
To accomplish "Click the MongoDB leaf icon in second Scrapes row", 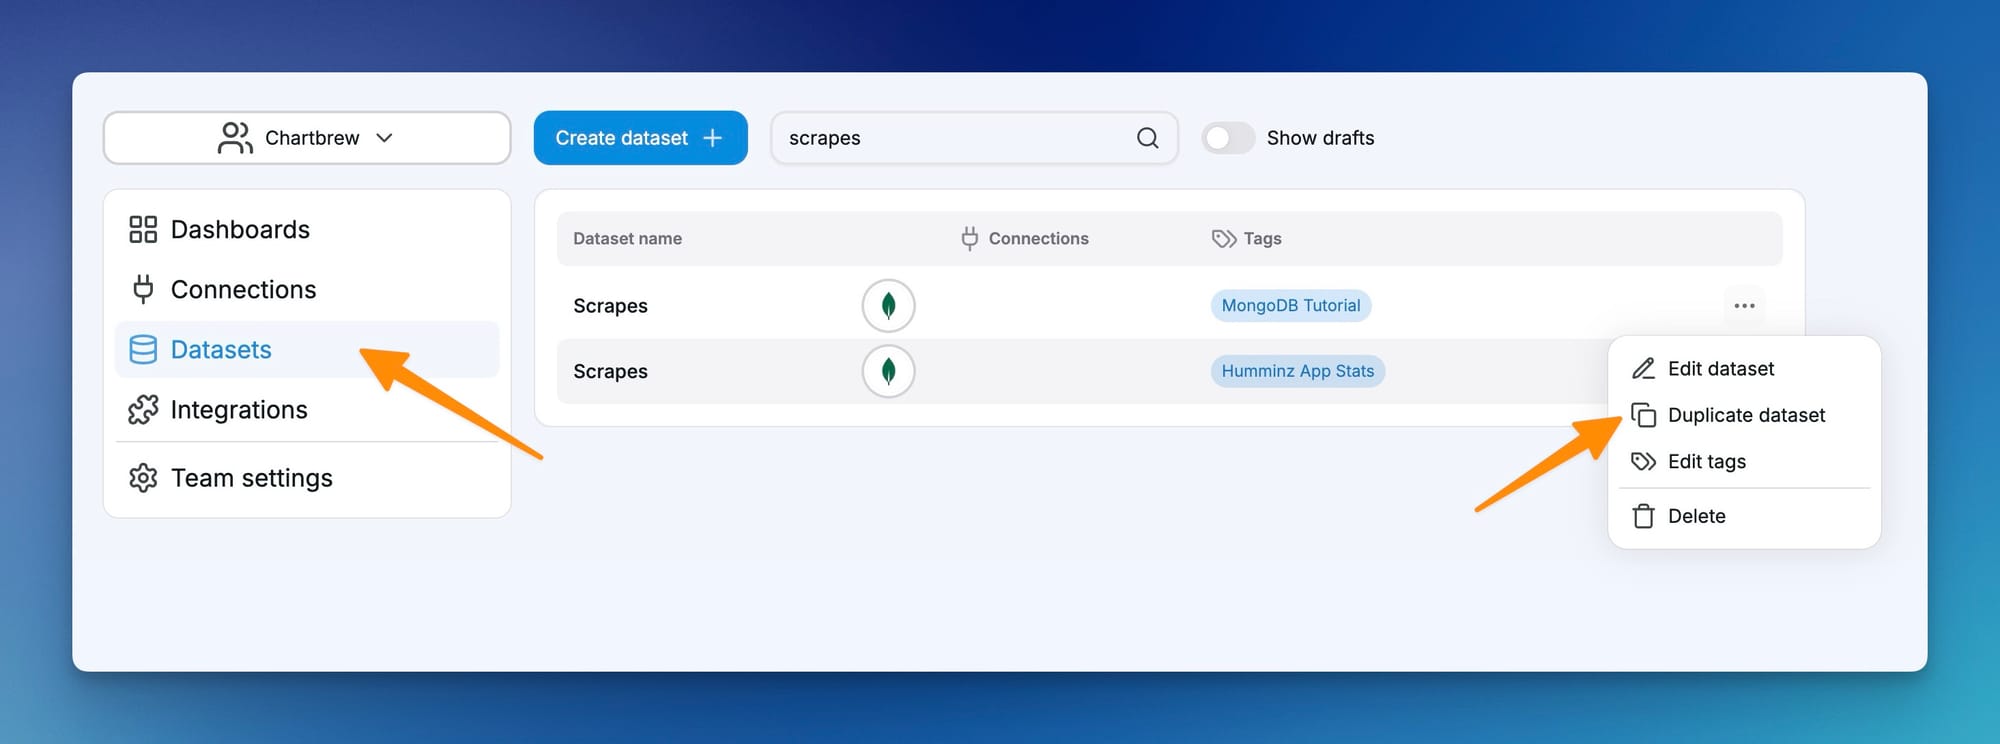I will pyautogui.click(x=888, y=372).
